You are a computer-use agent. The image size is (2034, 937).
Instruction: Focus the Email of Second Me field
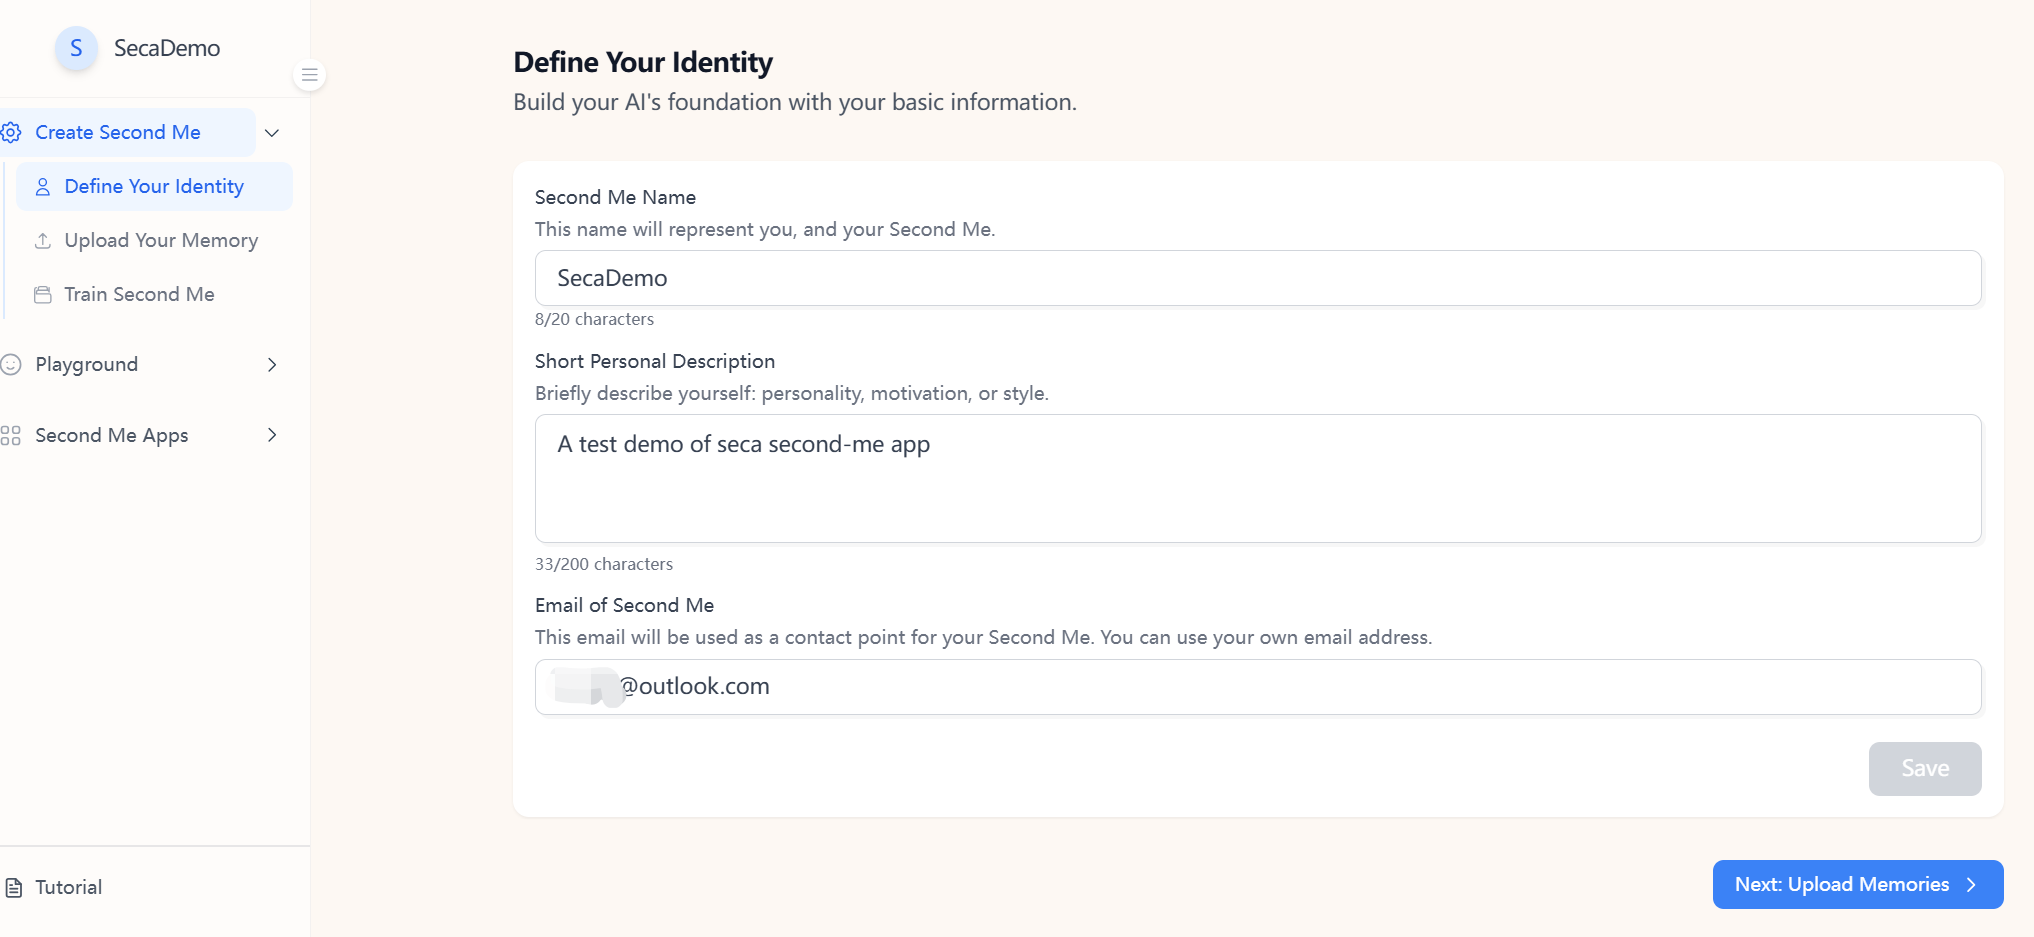(x=1257, y=687)
